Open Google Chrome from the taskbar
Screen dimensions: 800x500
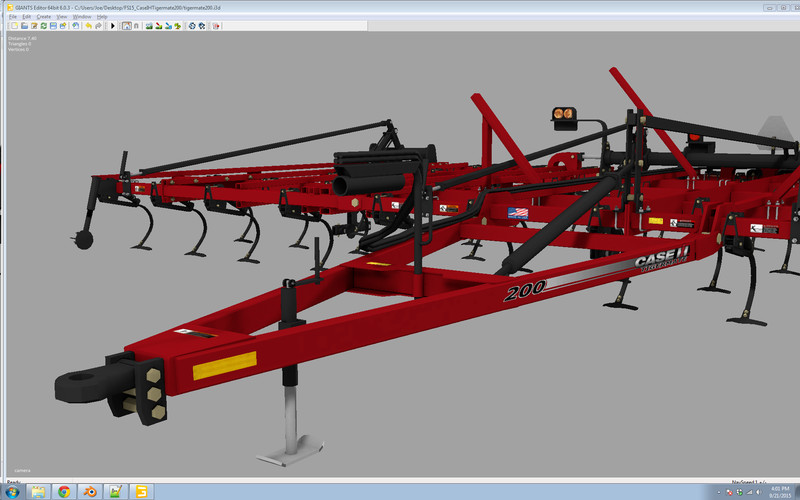pos(64,491)
